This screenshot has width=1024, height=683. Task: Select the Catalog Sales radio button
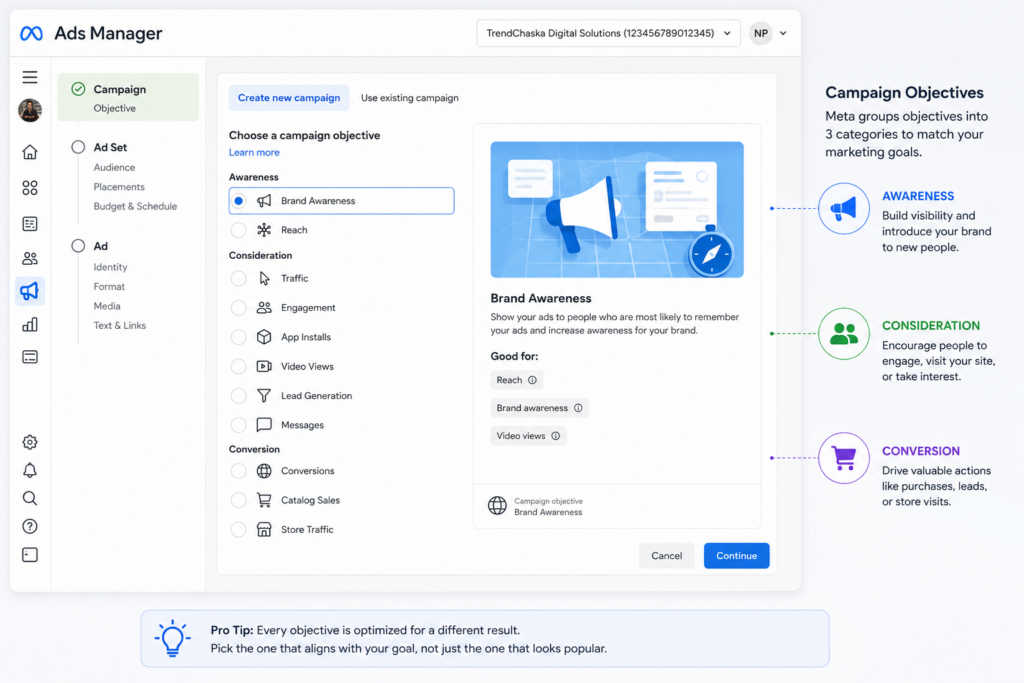pos(239,500)
